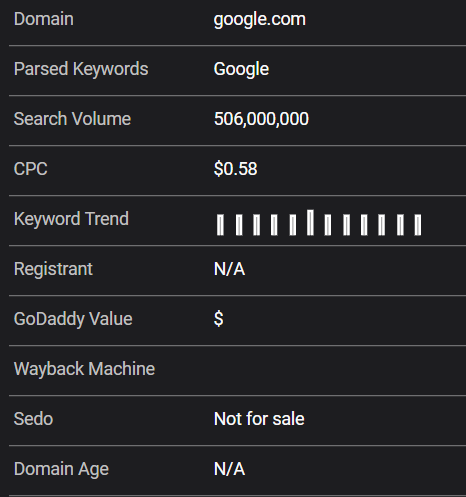Click the google.com domain value
Viewport: 466px width, 497px height.
point(260,20)
